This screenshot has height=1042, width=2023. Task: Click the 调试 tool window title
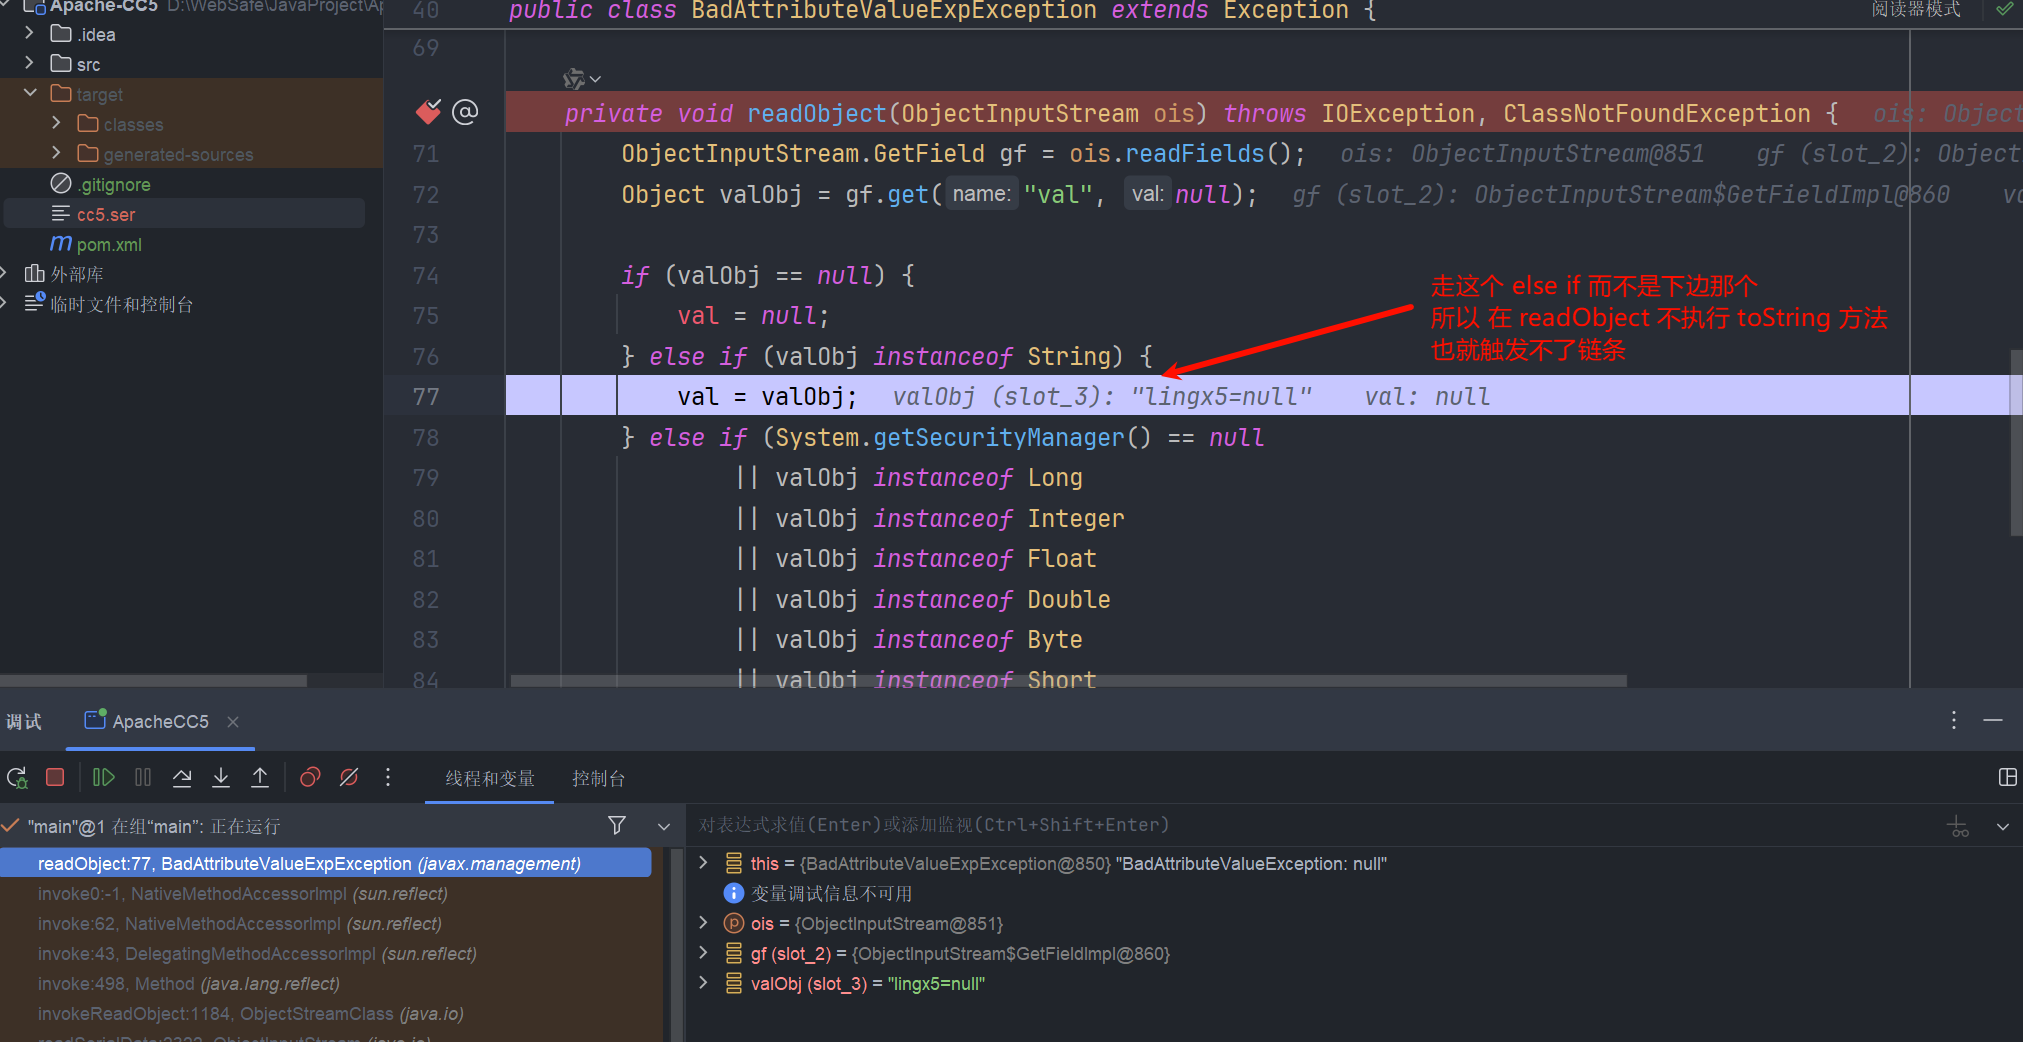click(x=24, y=721)
